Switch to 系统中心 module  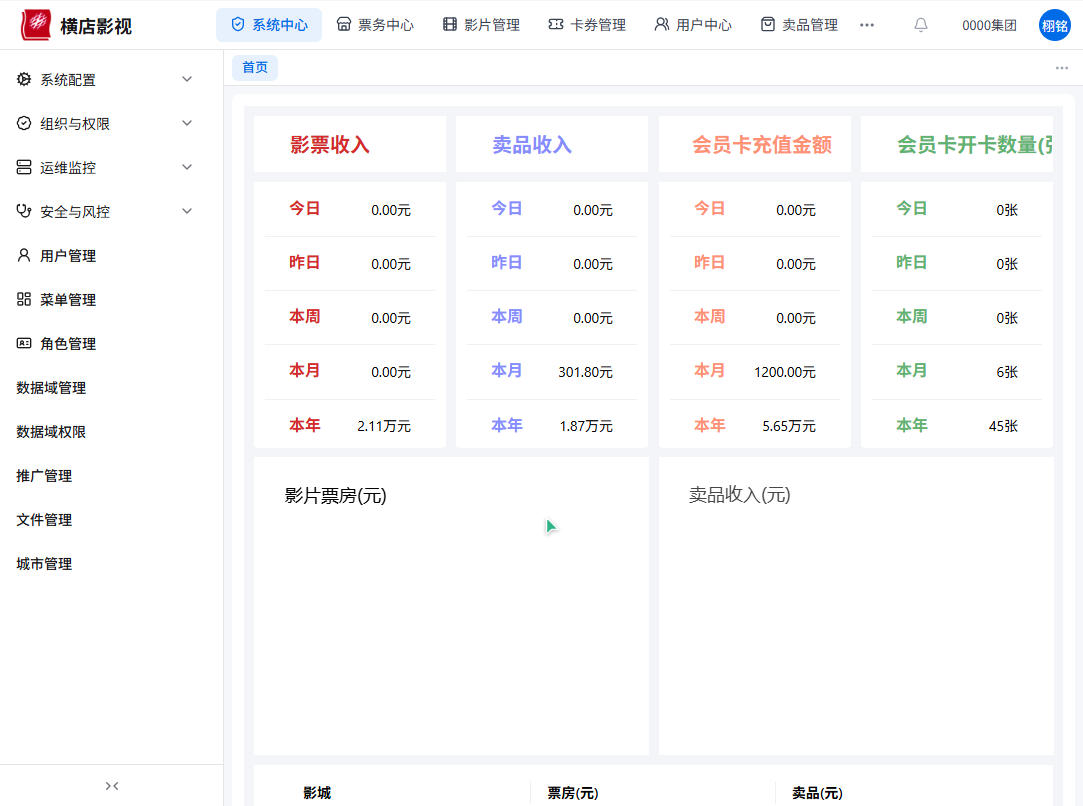269,25
